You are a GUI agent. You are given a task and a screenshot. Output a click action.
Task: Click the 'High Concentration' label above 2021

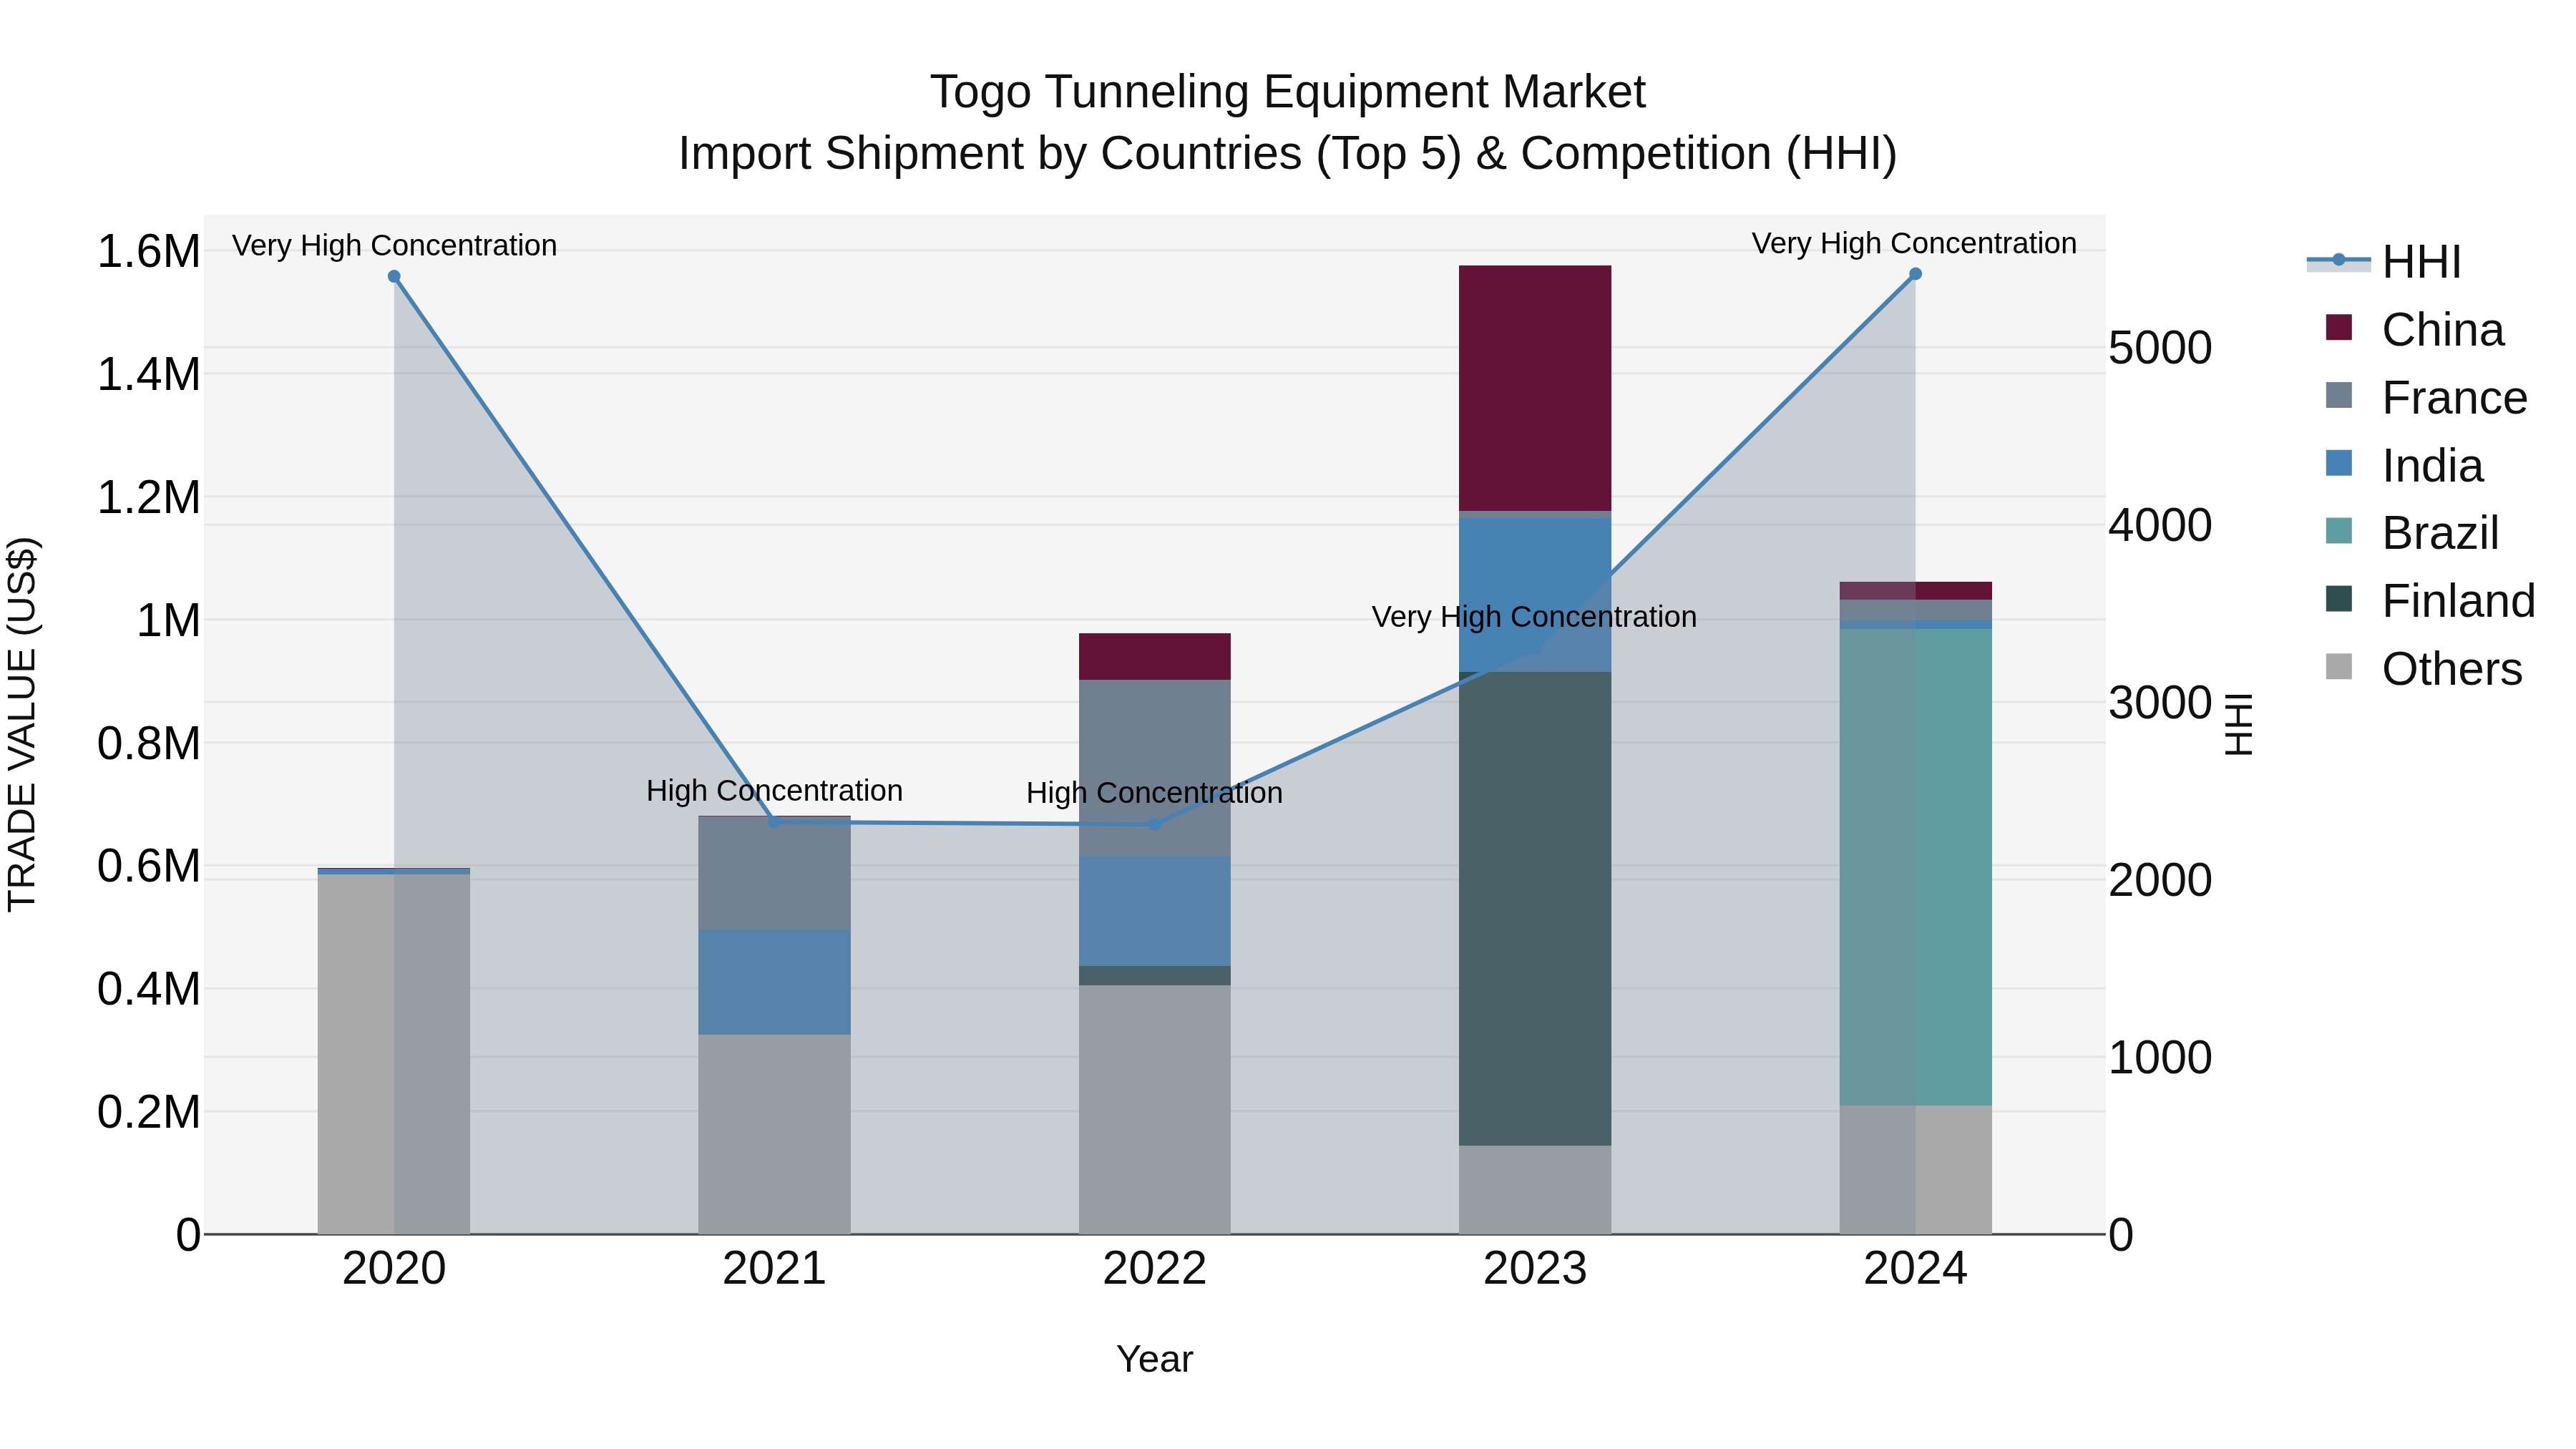[774, 790]
